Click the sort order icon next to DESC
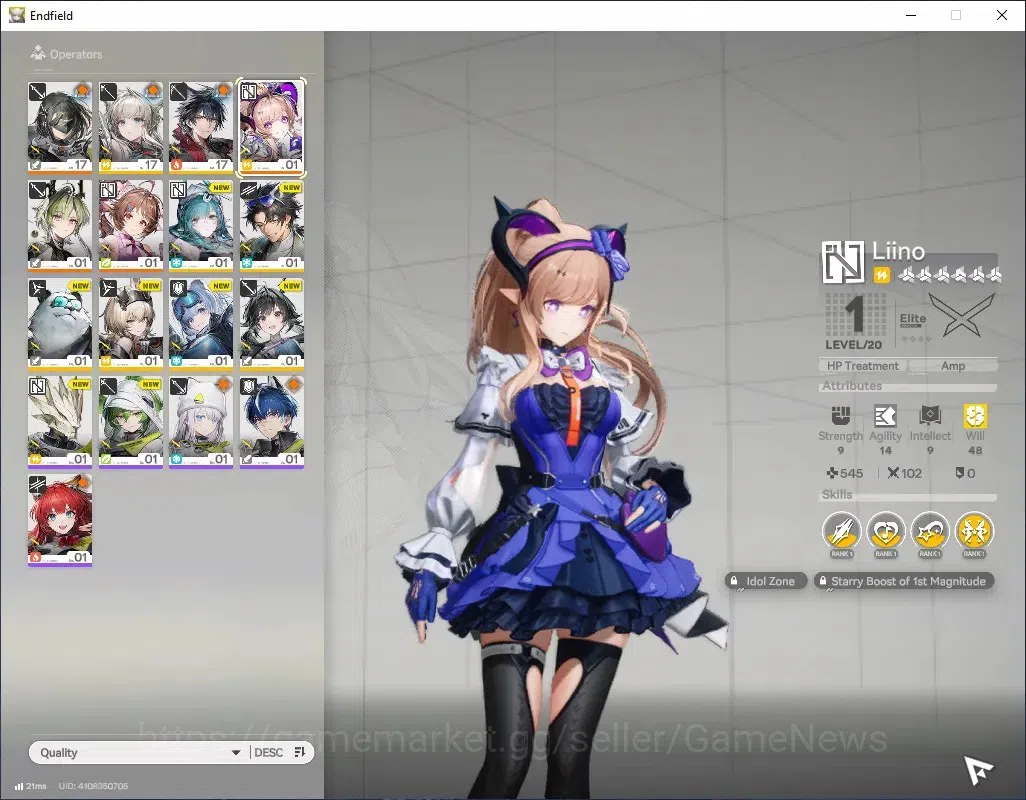 300,752
